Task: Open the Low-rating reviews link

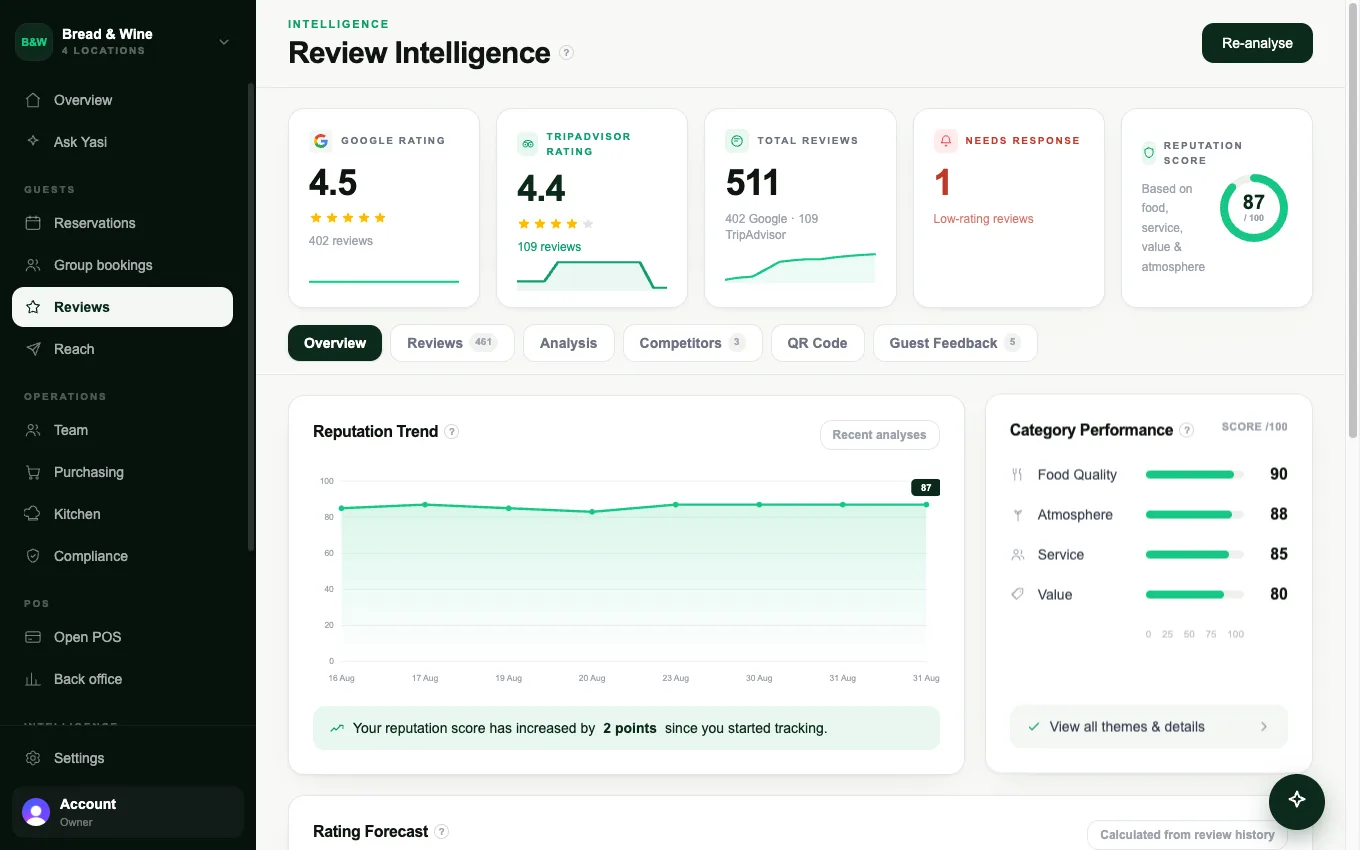Action: tap(983, 219)
